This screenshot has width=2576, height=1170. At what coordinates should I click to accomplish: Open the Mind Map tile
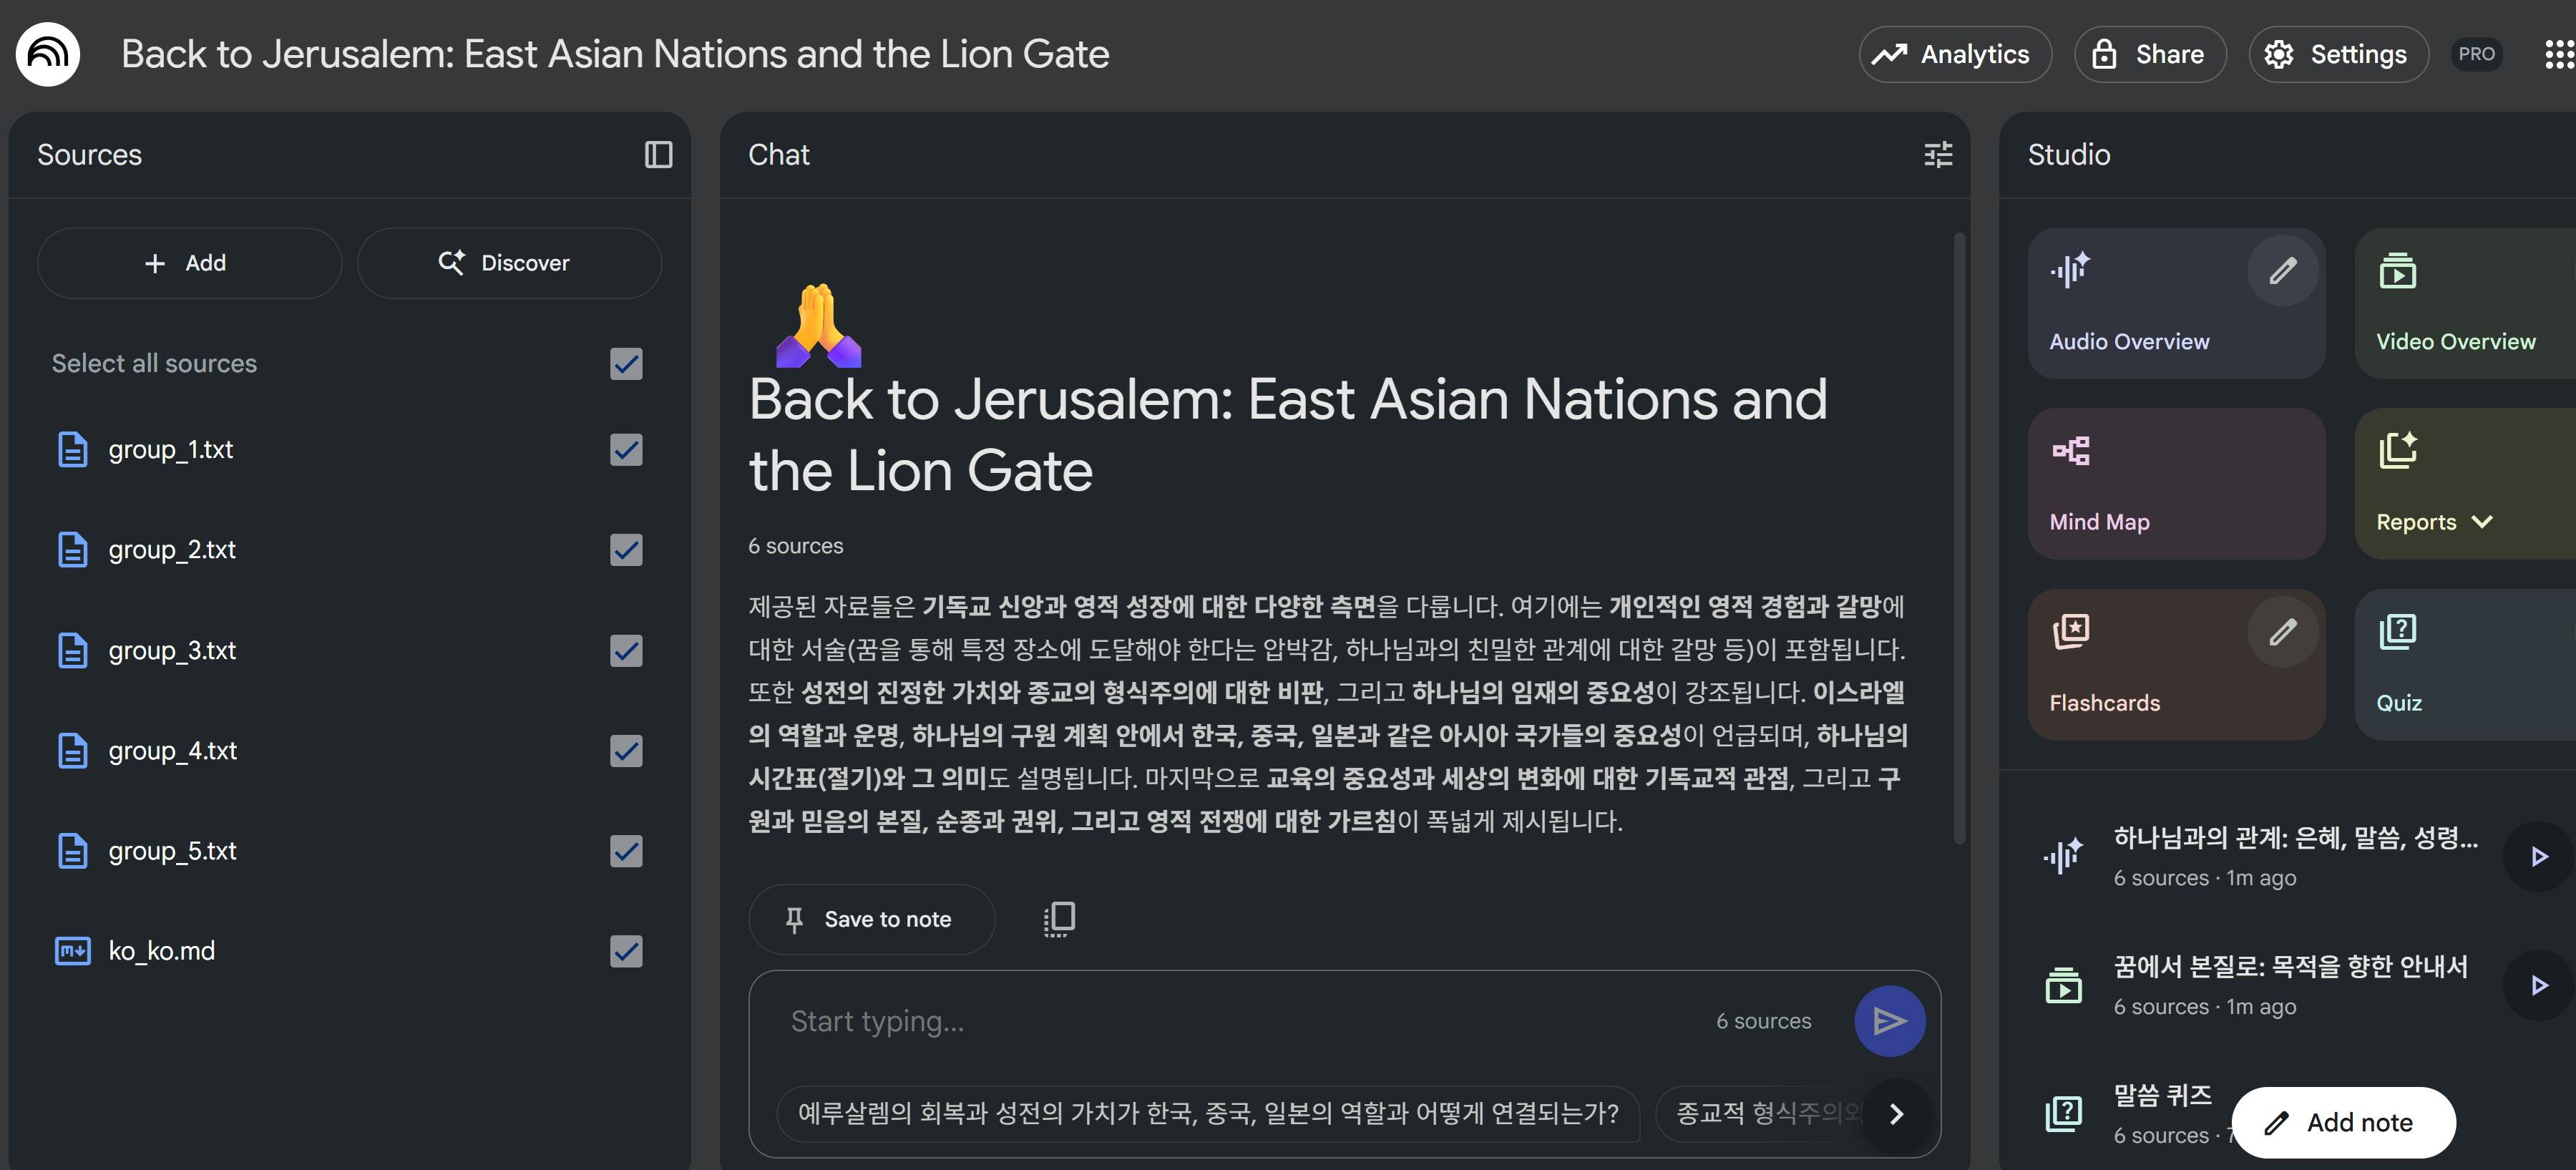click(x=2175, y=484)
